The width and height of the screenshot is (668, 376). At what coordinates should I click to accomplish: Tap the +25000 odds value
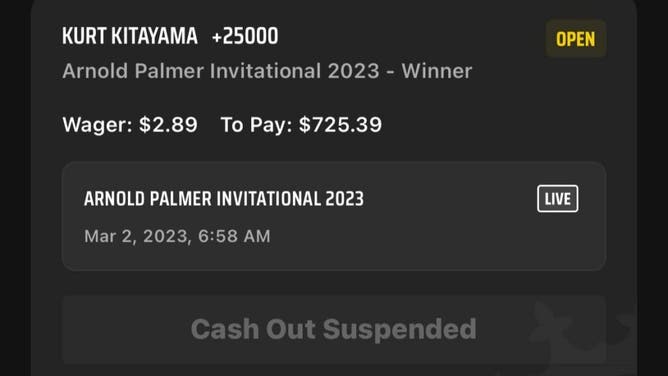(245, 36)
